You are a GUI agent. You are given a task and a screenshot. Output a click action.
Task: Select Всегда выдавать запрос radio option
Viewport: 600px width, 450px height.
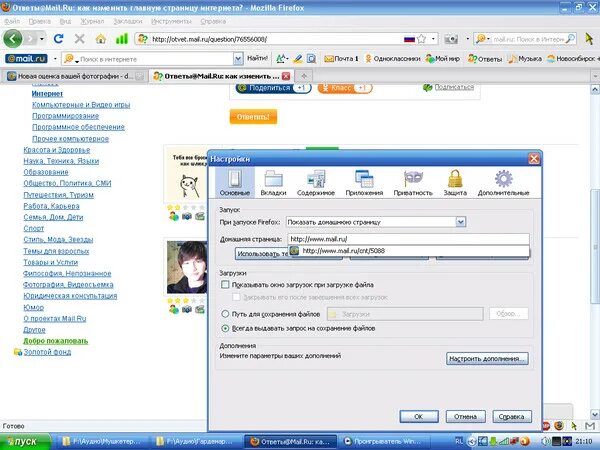[x=225, y=328]
